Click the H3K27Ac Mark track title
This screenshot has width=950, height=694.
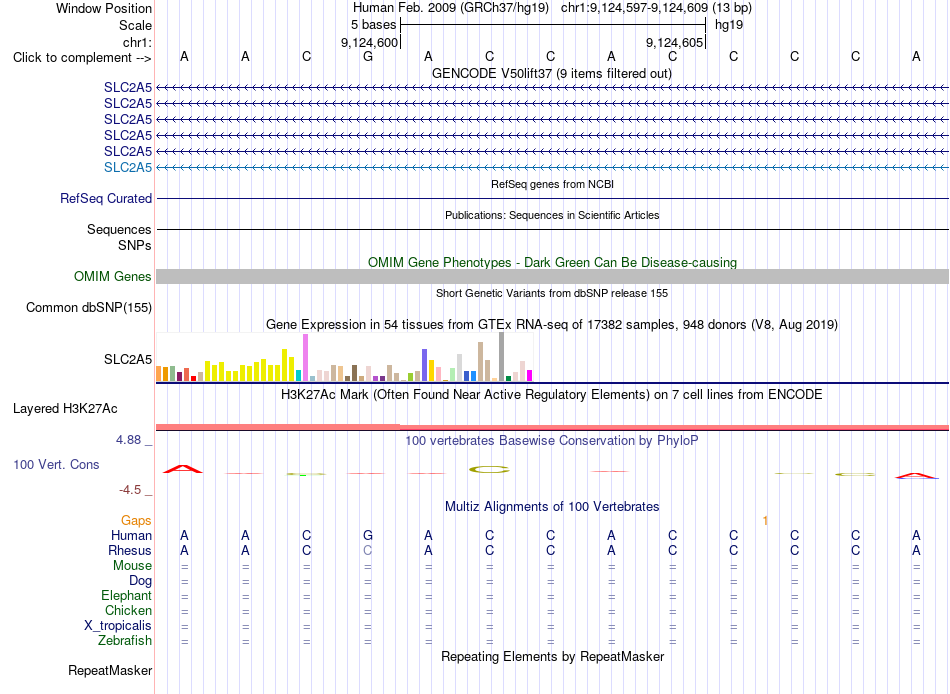point(551,395)
